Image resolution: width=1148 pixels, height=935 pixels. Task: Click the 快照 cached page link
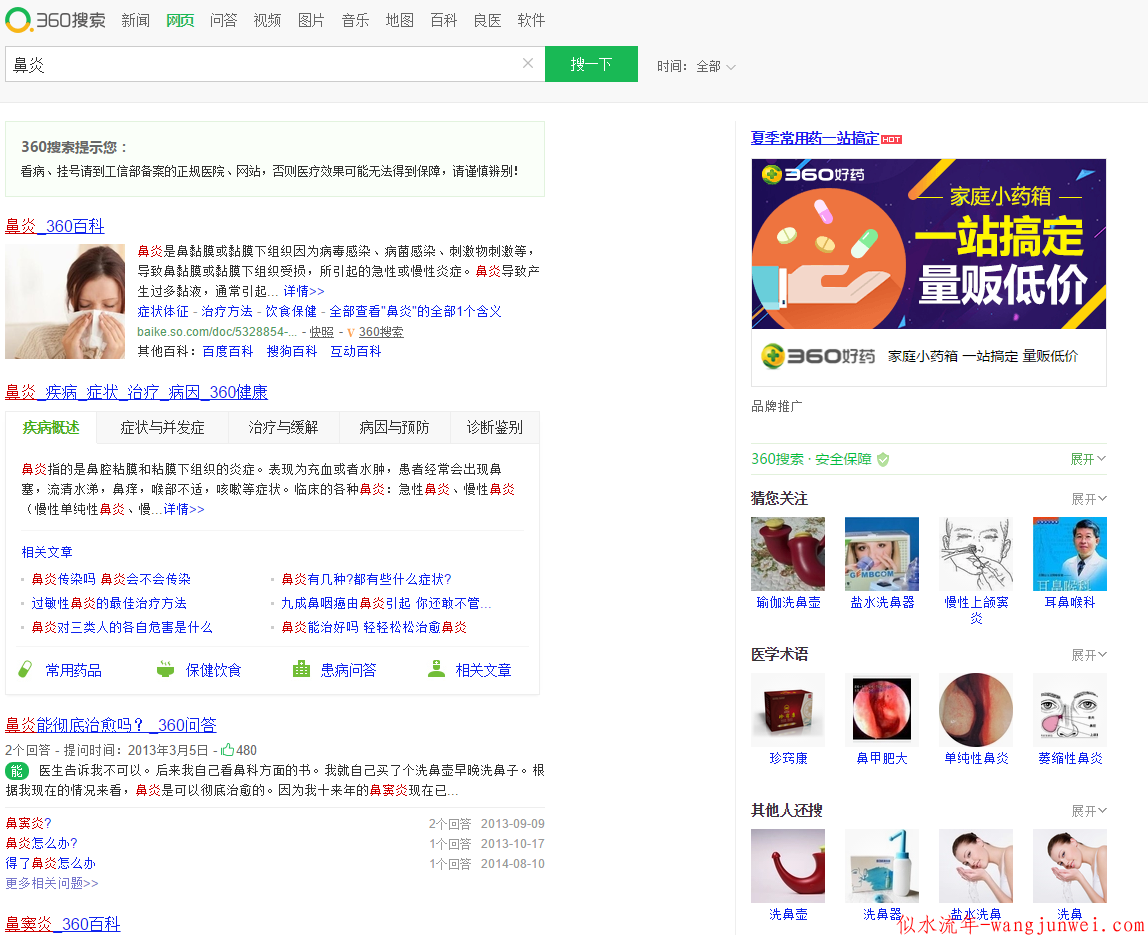[x=321, y=332]
